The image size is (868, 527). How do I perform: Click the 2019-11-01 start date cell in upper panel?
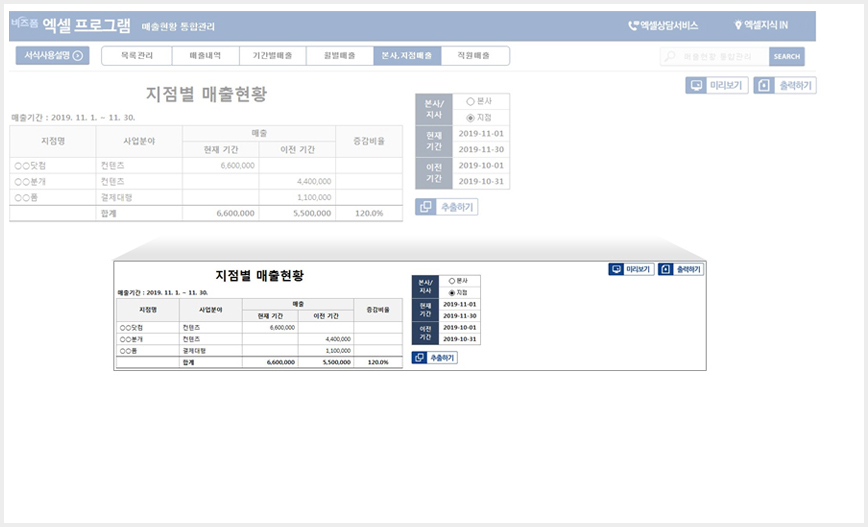click(x=481, y=133)
